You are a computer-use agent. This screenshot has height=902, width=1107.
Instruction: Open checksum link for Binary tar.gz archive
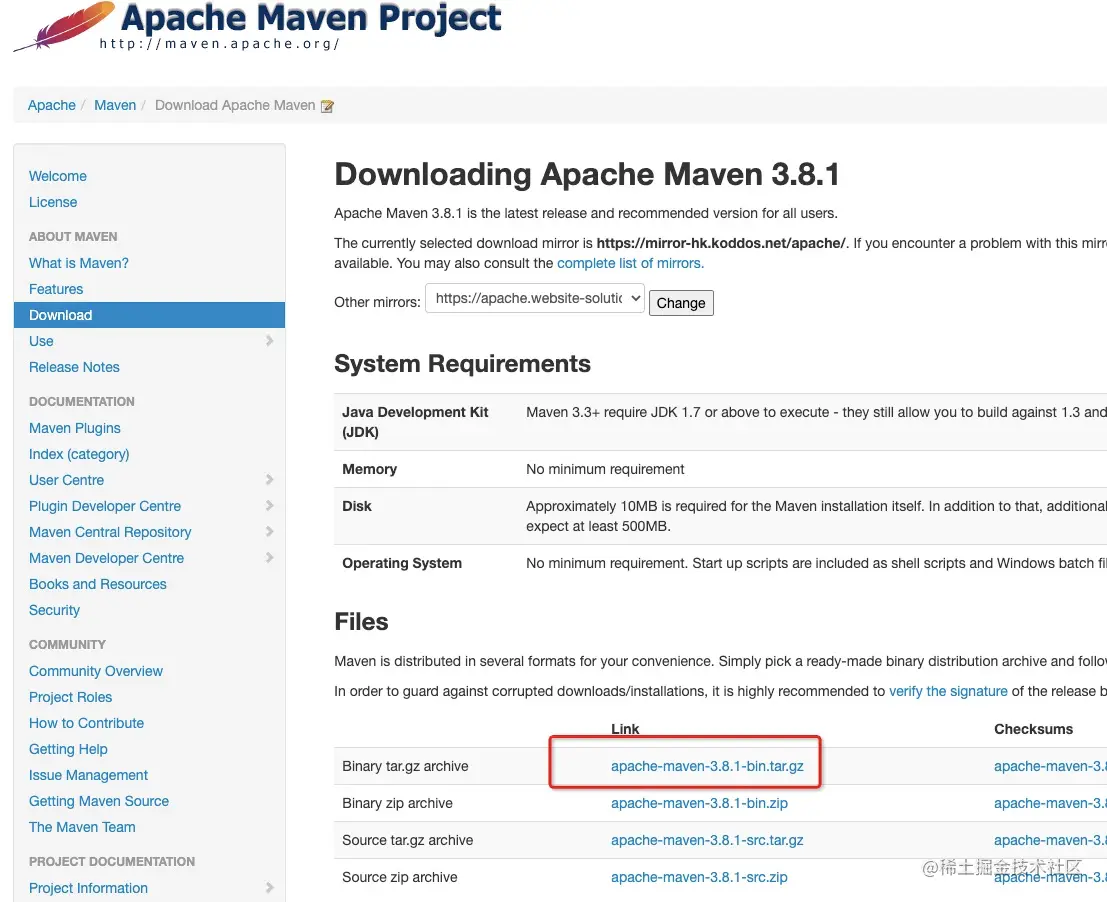pyautogui.click(x=1051, y=766)
